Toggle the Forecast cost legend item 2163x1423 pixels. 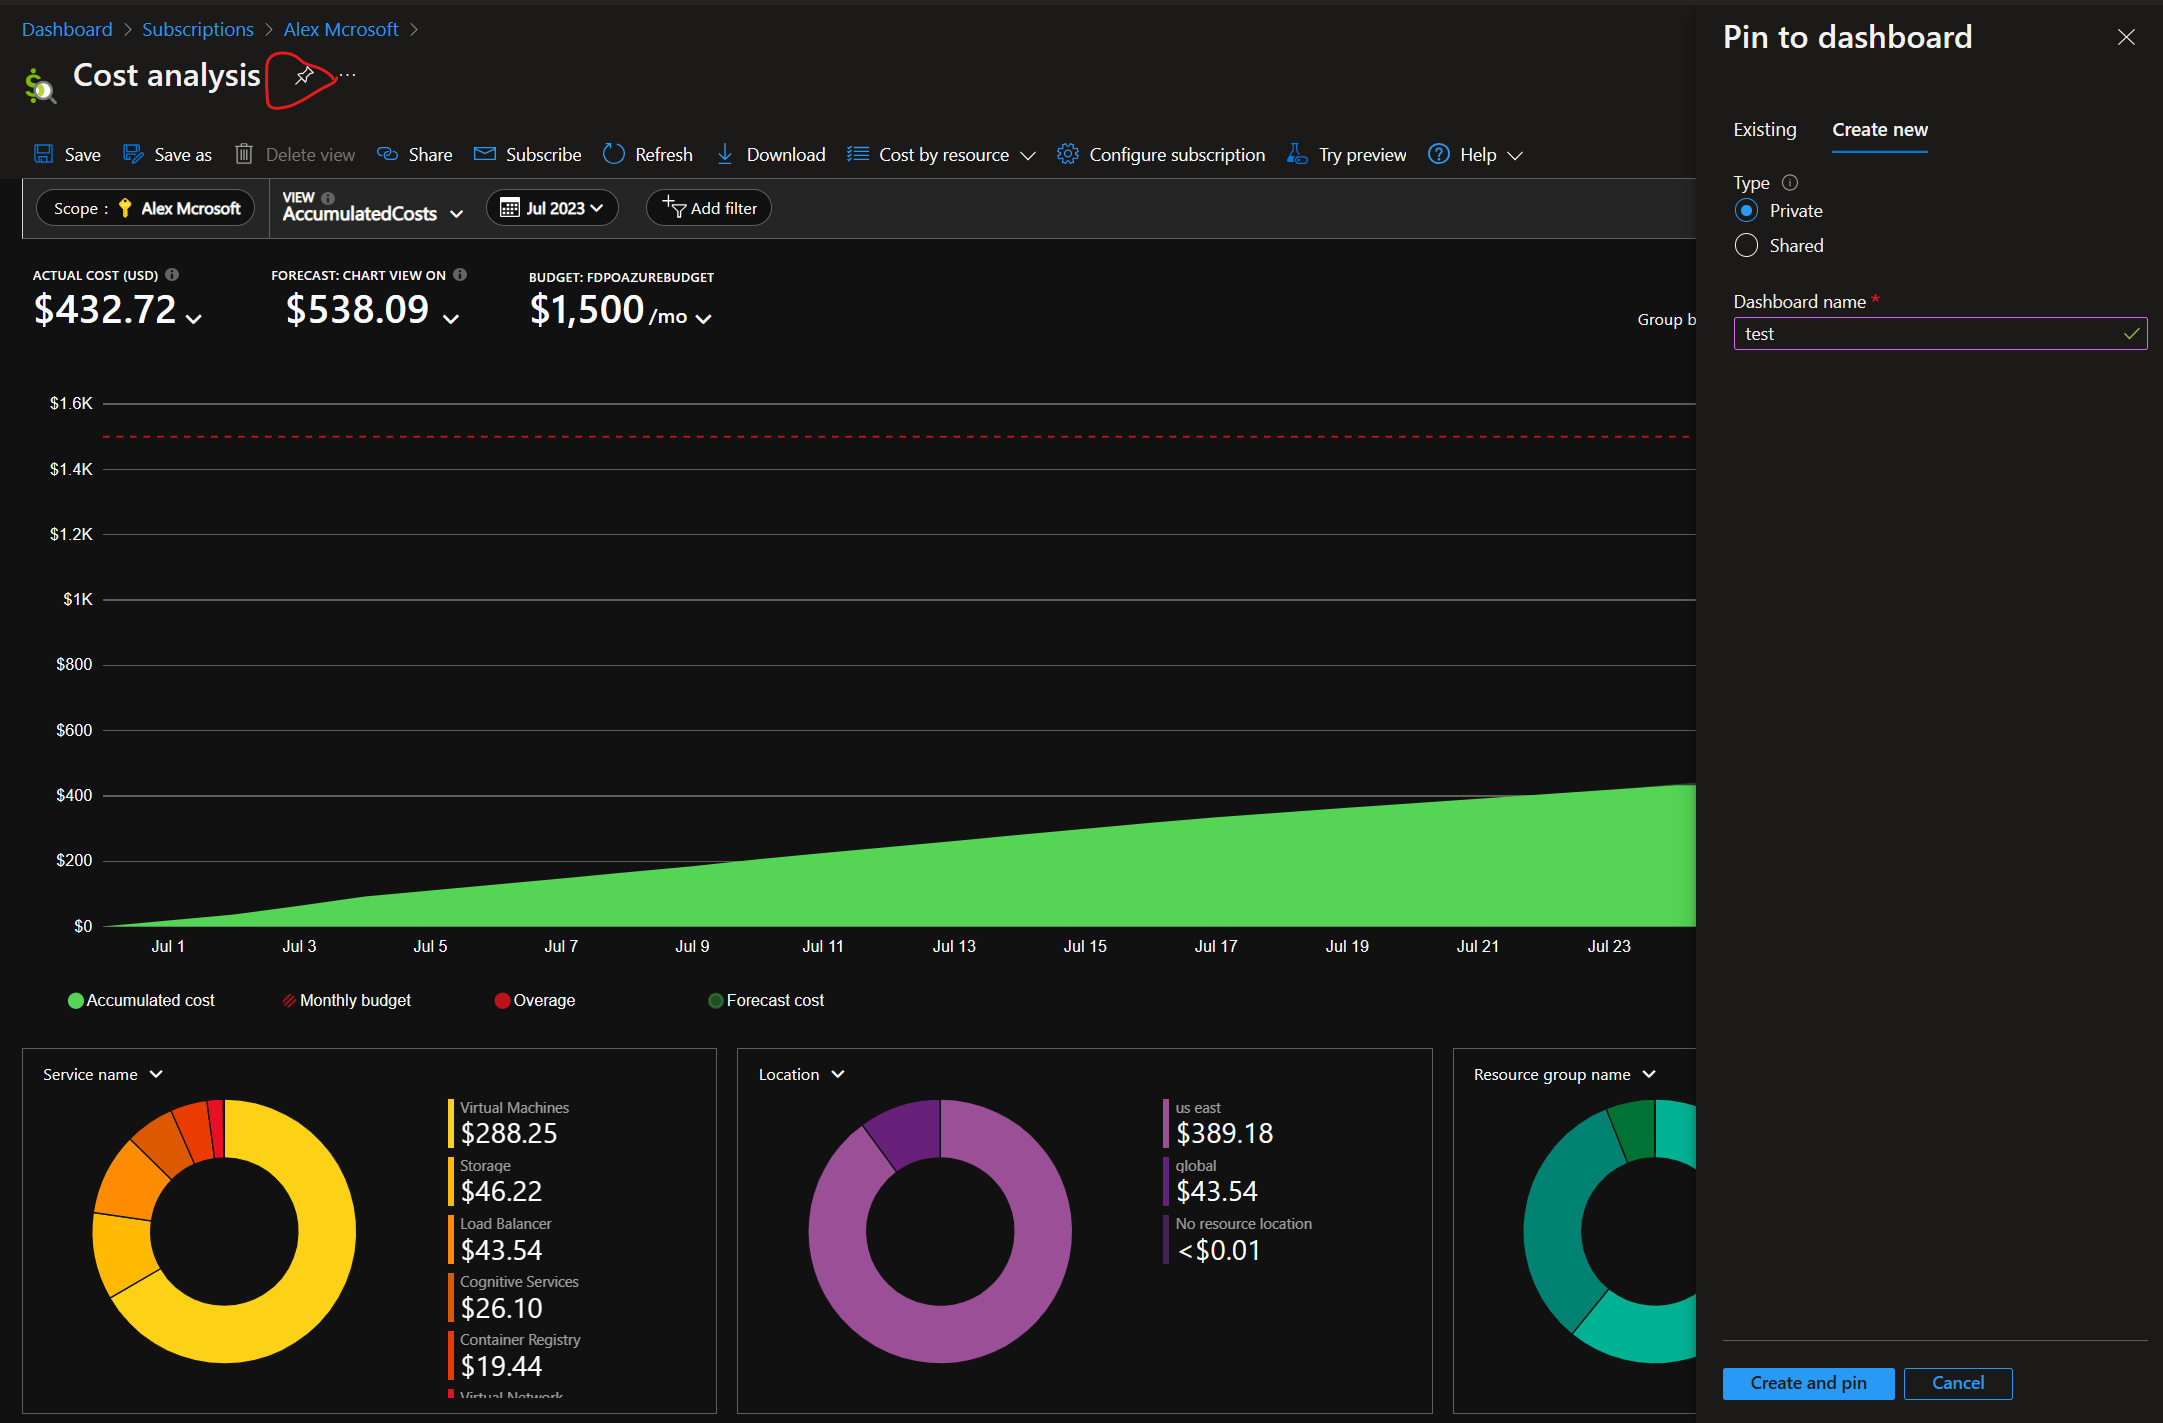[765, 1000]
